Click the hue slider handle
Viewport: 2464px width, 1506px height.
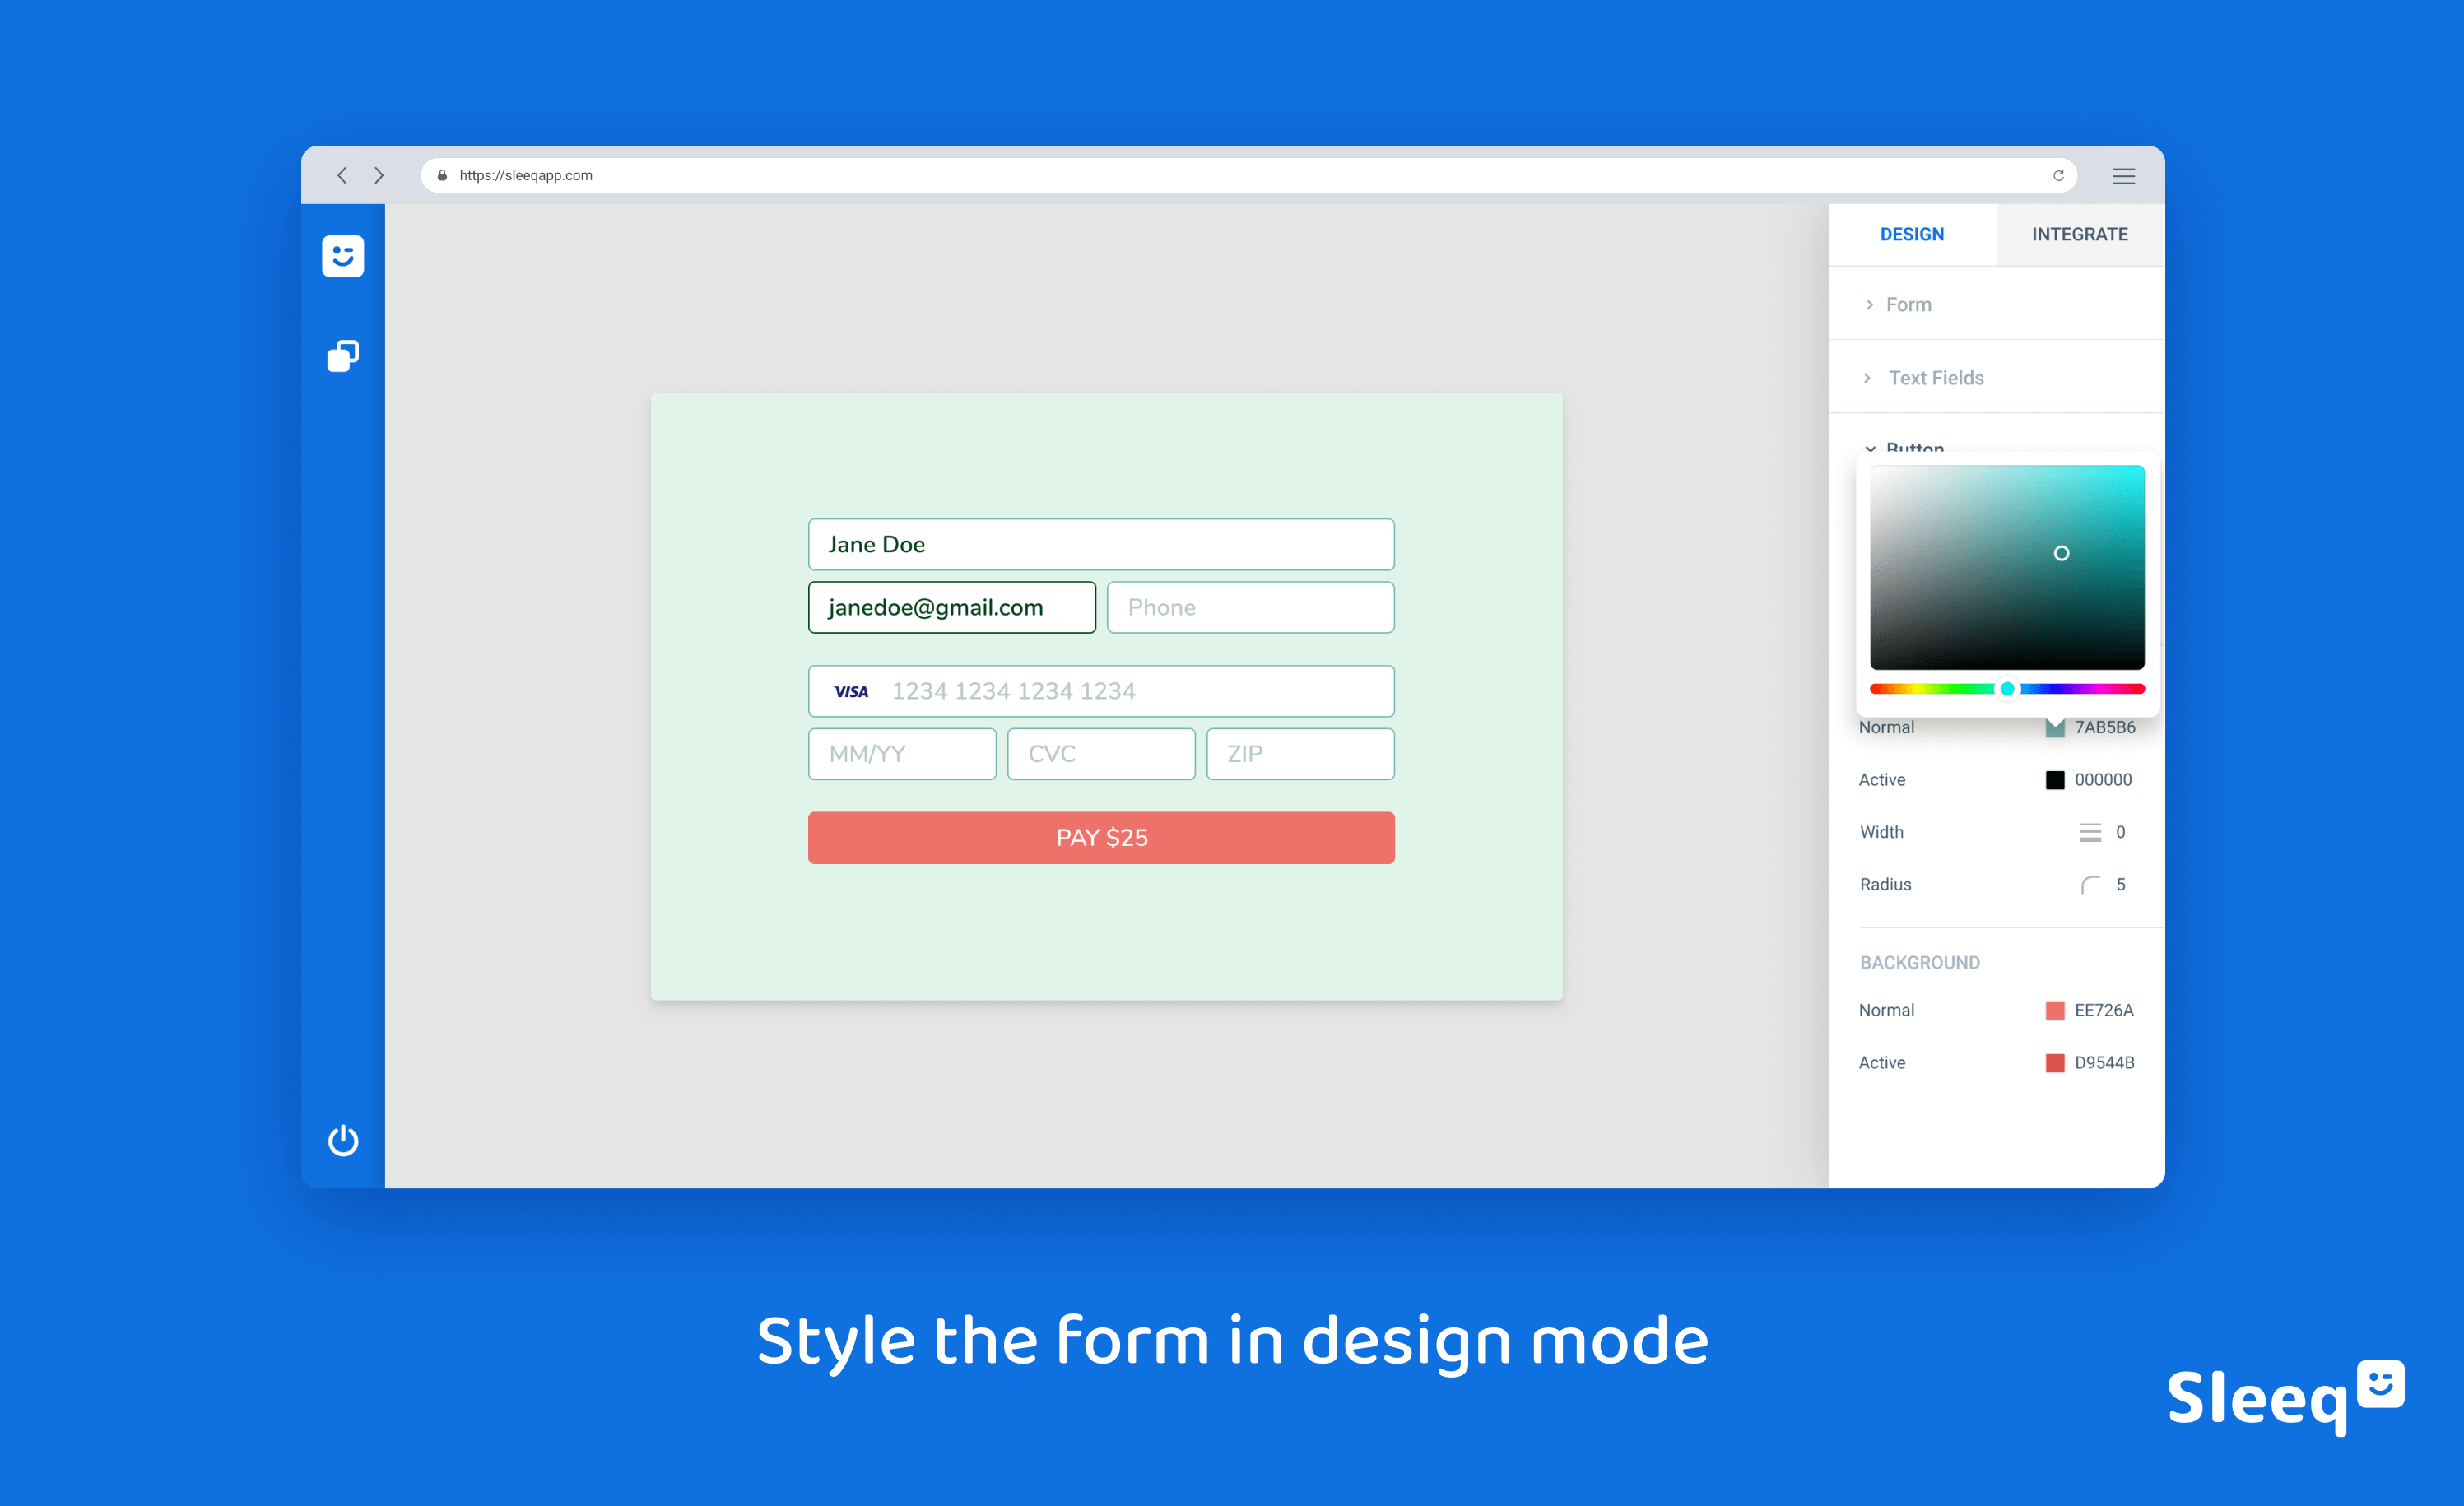pos(2007,689)
